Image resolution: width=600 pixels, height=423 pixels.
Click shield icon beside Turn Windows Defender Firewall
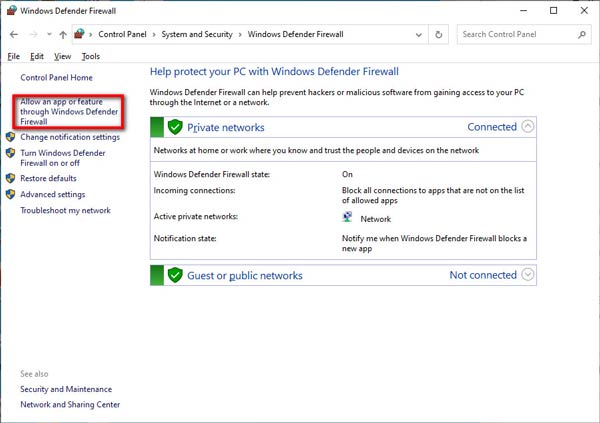(10, 153)
